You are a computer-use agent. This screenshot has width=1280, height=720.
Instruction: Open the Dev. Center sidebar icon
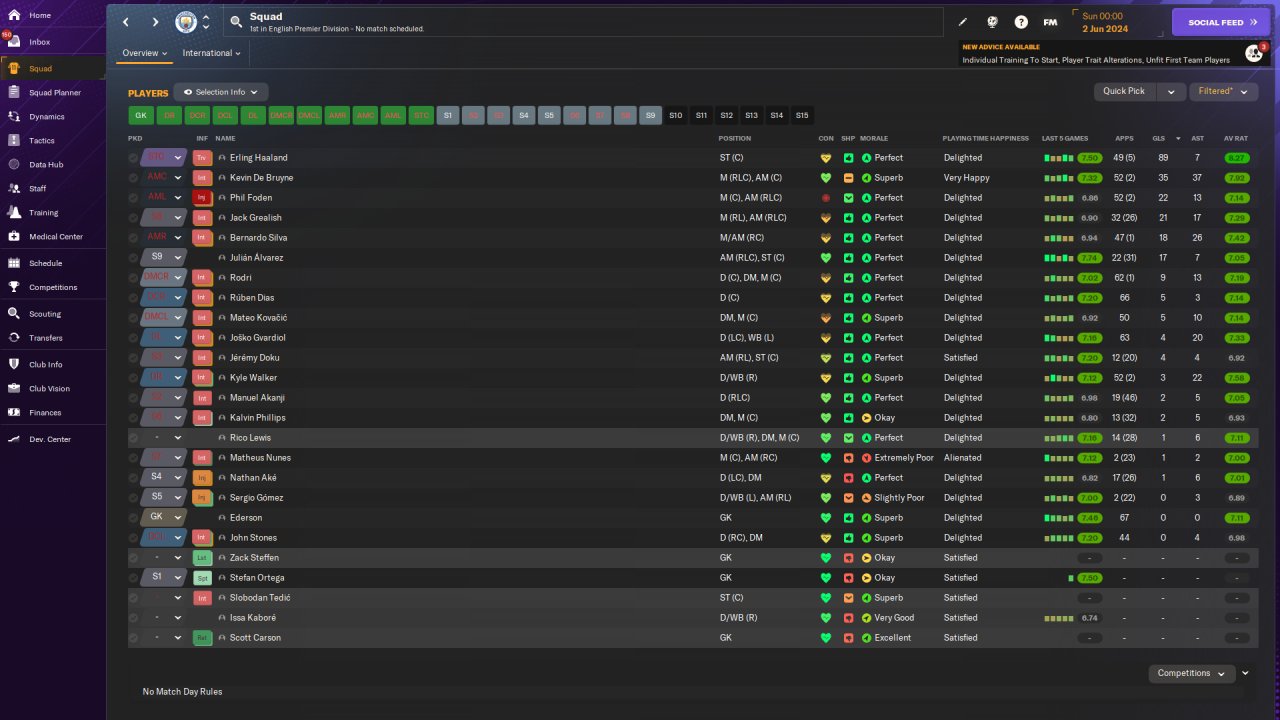tap(14, 439)
